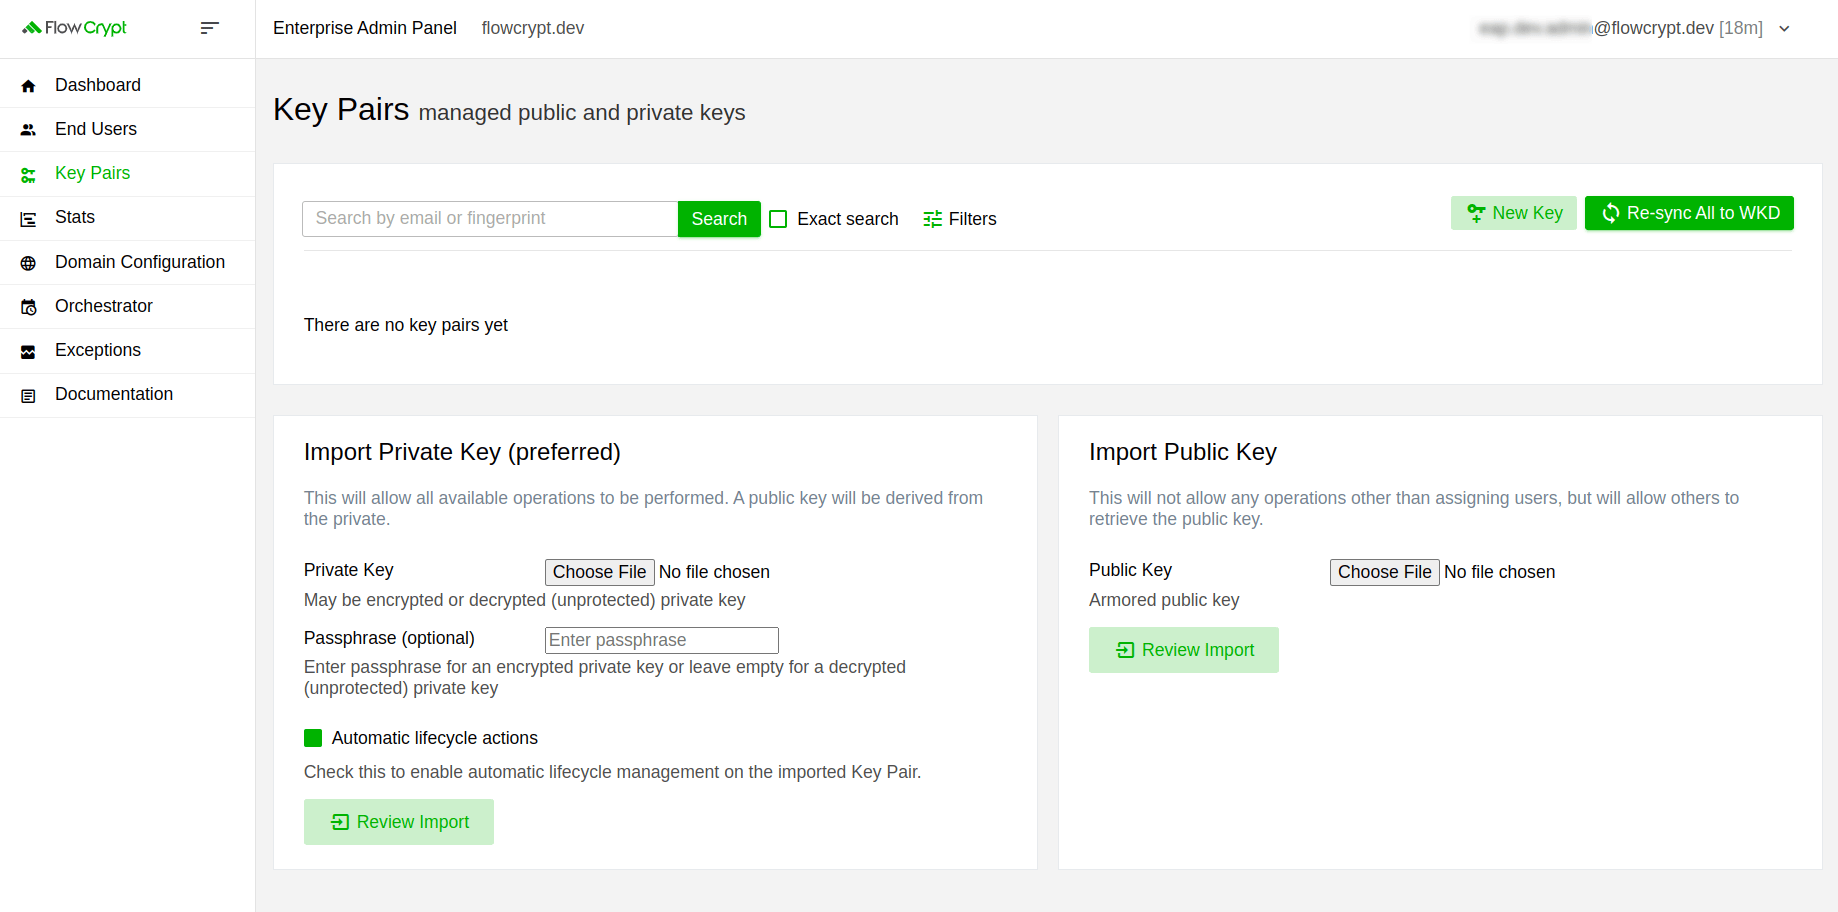The width and height of the screenshot is (1838, 912).
Task: Choose File for Private Key
Action: 600,572
